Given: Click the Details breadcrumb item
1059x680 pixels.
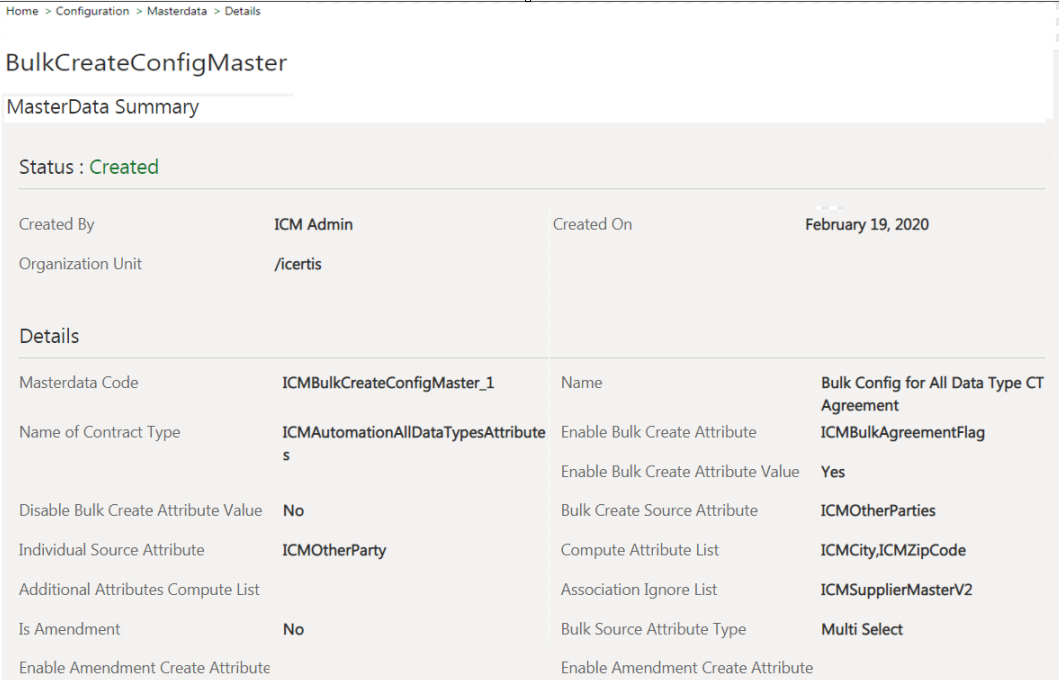Looking at the screenshot, I should click(242, 11).
